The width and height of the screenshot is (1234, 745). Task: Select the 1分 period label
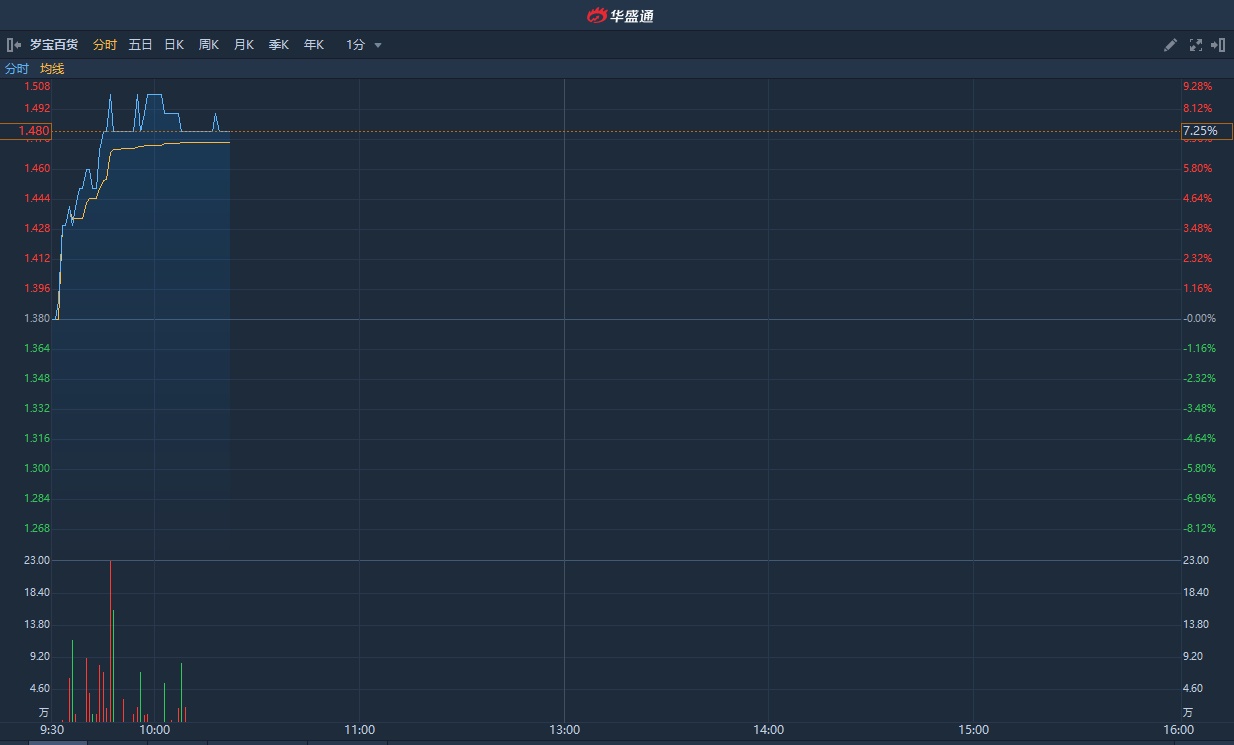tap(355, 45)
